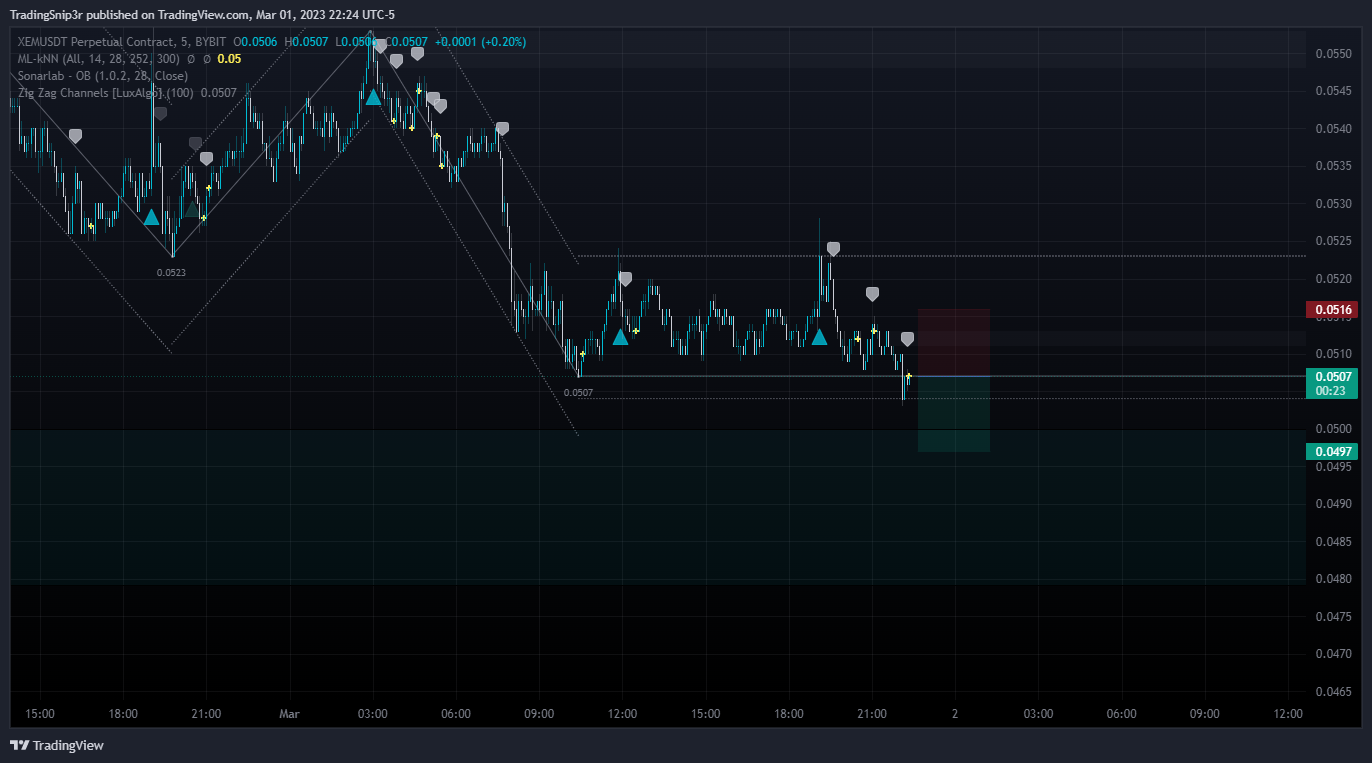Viewport: 1372px width, 763px height.
Task: Select teal buy triangle under the 0.0550 peak
Action: coord(373,97)
